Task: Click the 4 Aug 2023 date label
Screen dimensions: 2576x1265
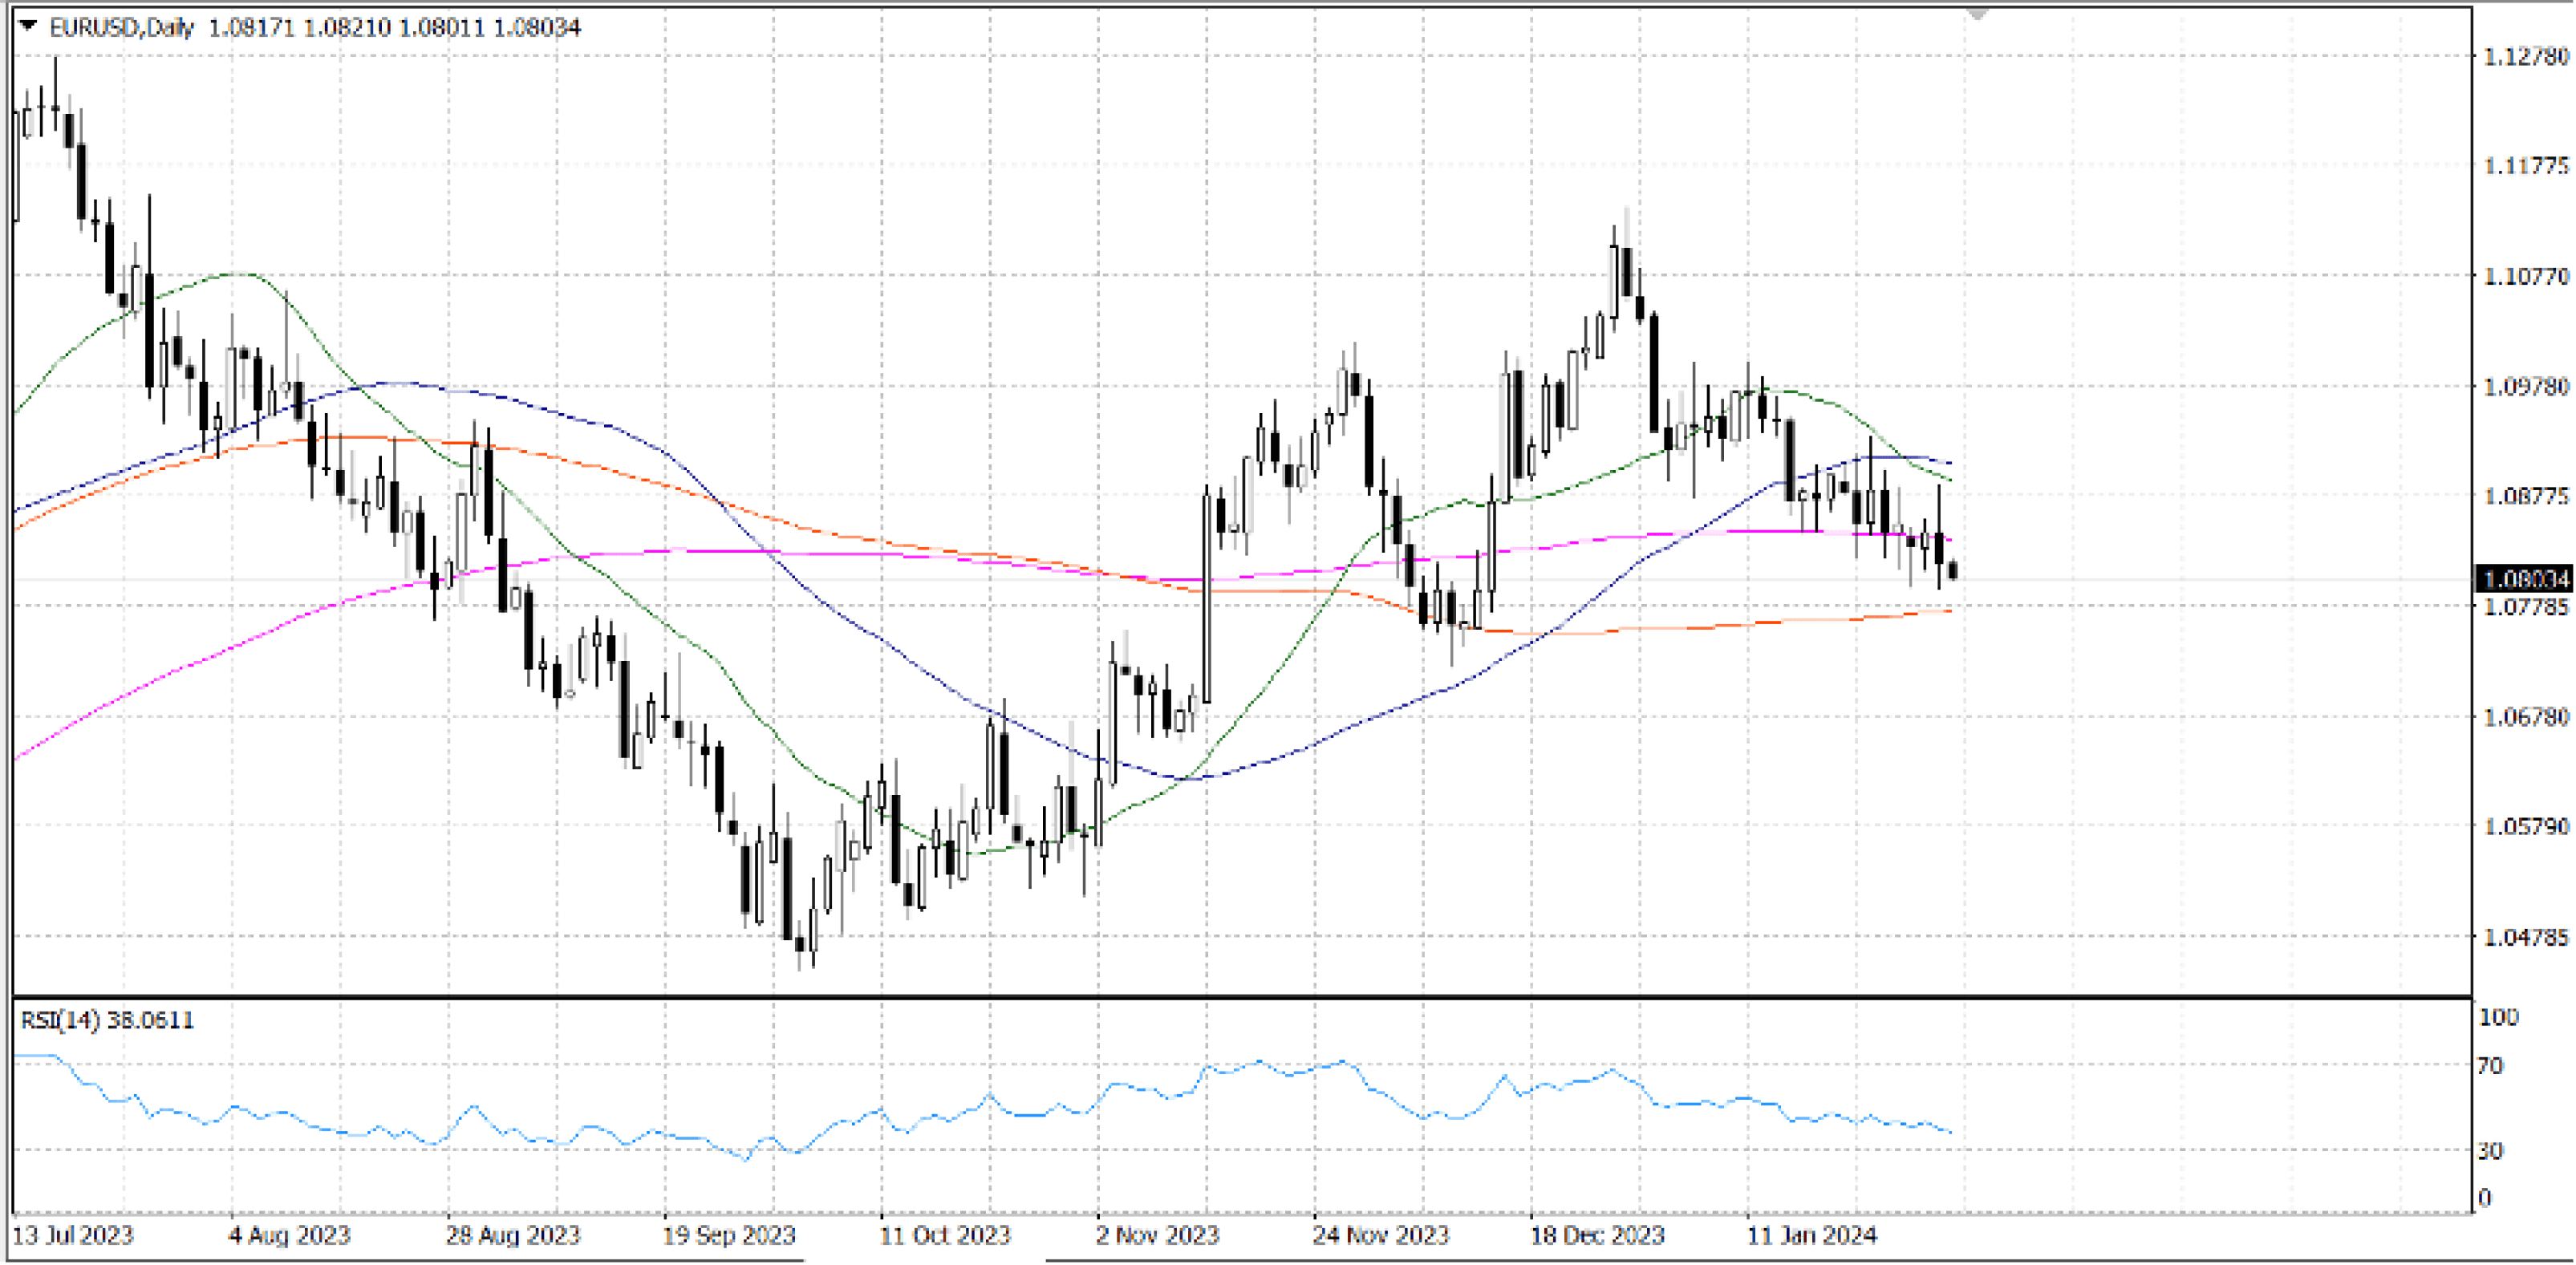Action: point(290,1235)
